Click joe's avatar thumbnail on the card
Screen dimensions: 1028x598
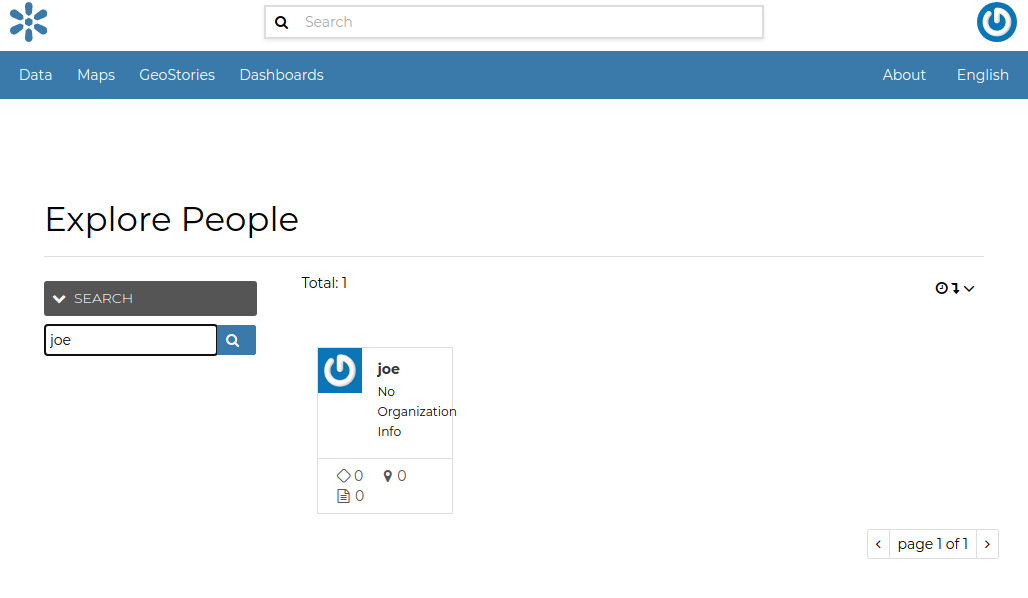[340, 370]
